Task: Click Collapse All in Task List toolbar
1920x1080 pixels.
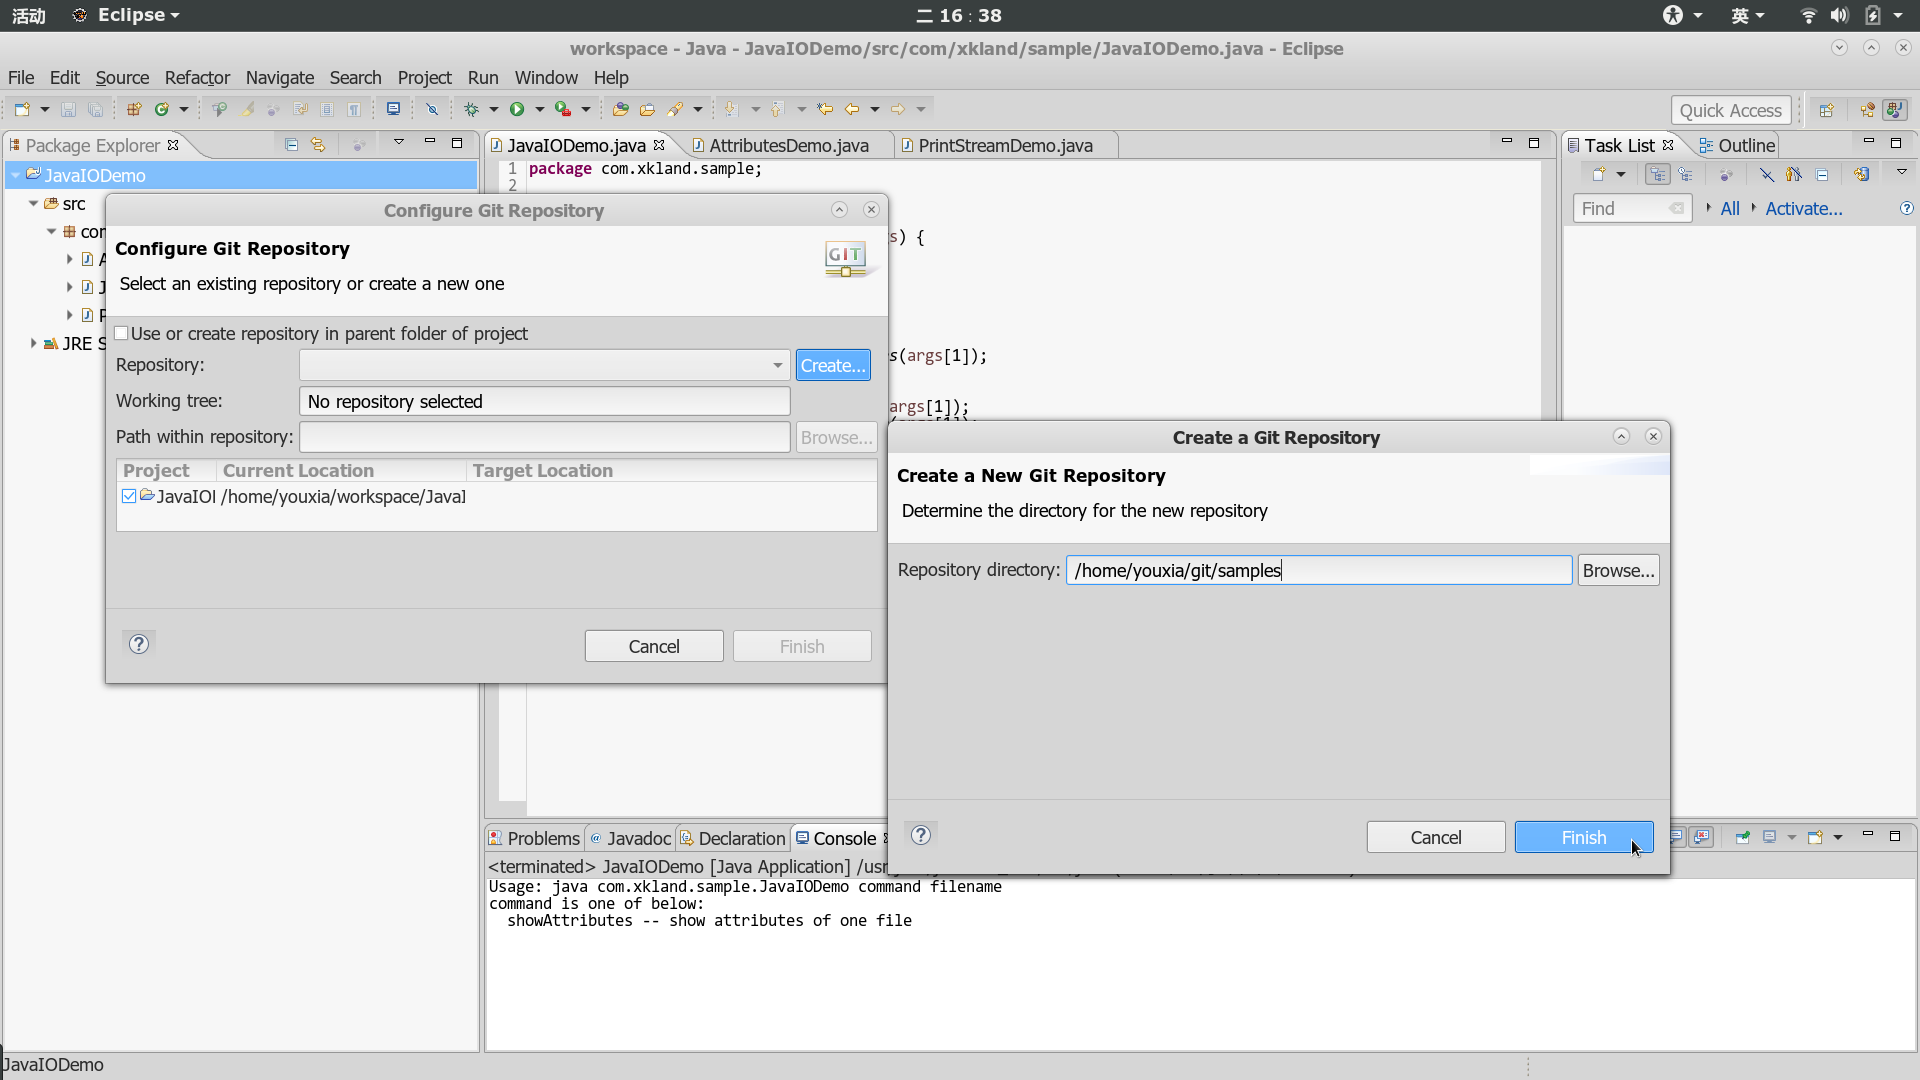Action: click(x=1822, y=174)
